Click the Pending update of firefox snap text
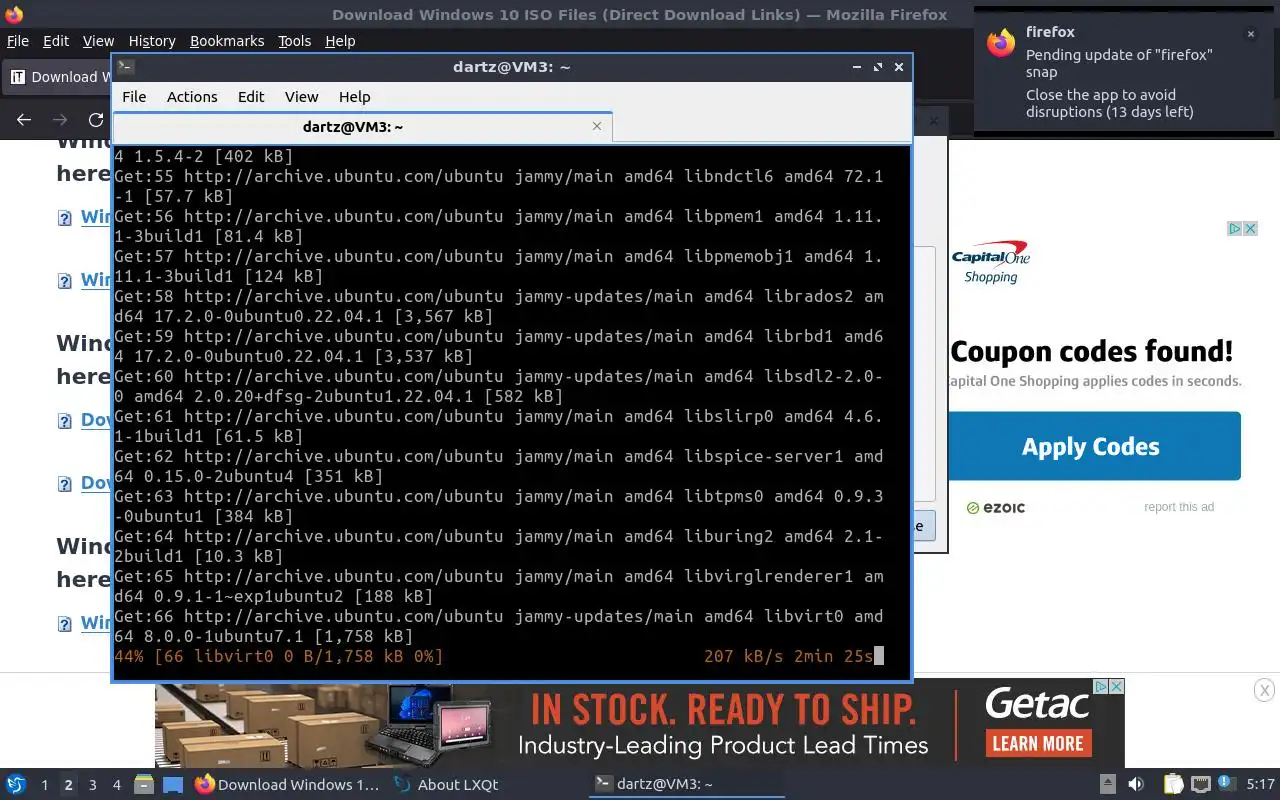Screen dimensions: 1280x800 [1119, 63]
